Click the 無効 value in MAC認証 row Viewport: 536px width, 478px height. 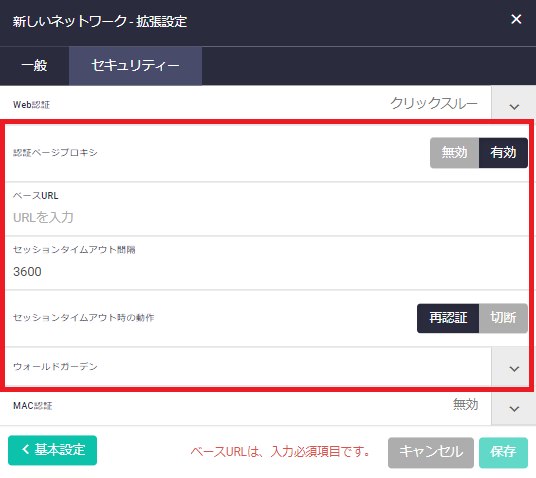[x=465, y=405]
